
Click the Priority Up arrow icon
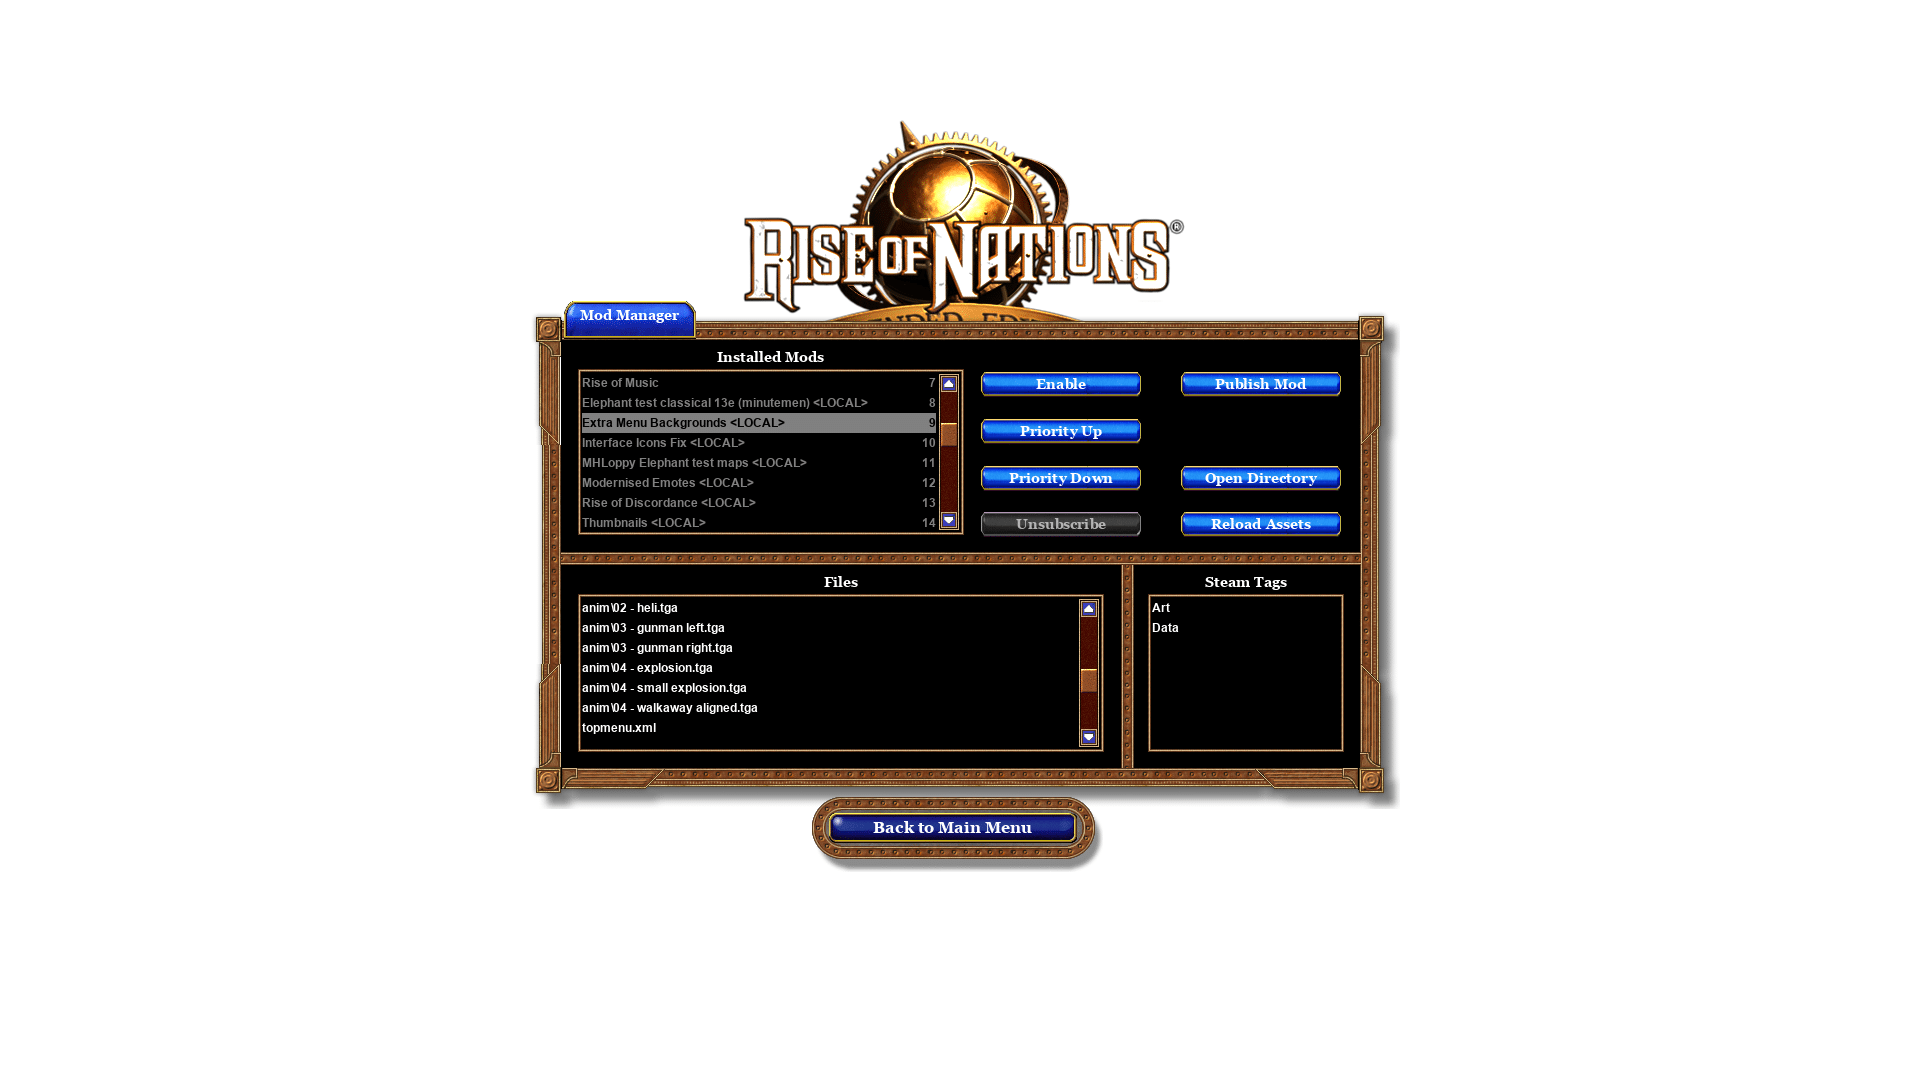(x=1060, y=431)
